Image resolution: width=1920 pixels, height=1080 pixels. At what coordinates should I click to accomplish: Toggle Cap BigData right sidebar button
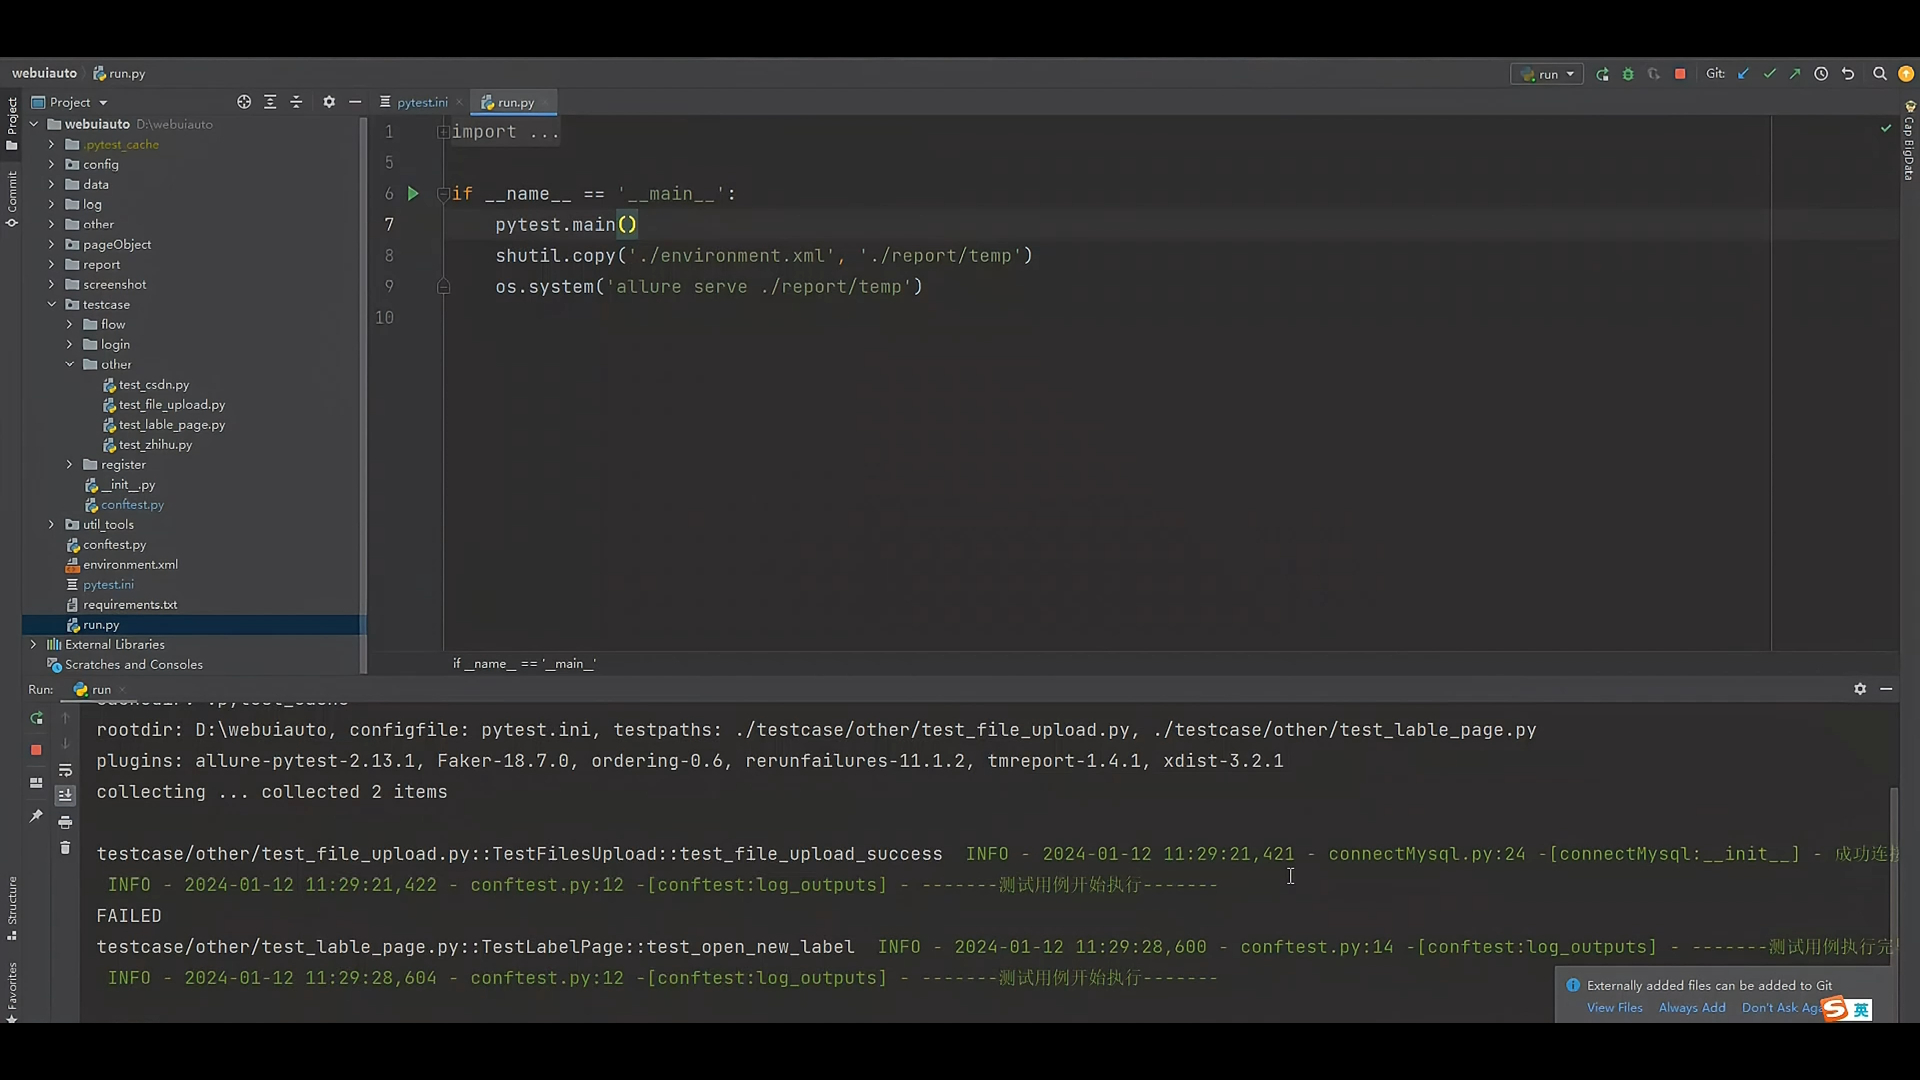1909,141
